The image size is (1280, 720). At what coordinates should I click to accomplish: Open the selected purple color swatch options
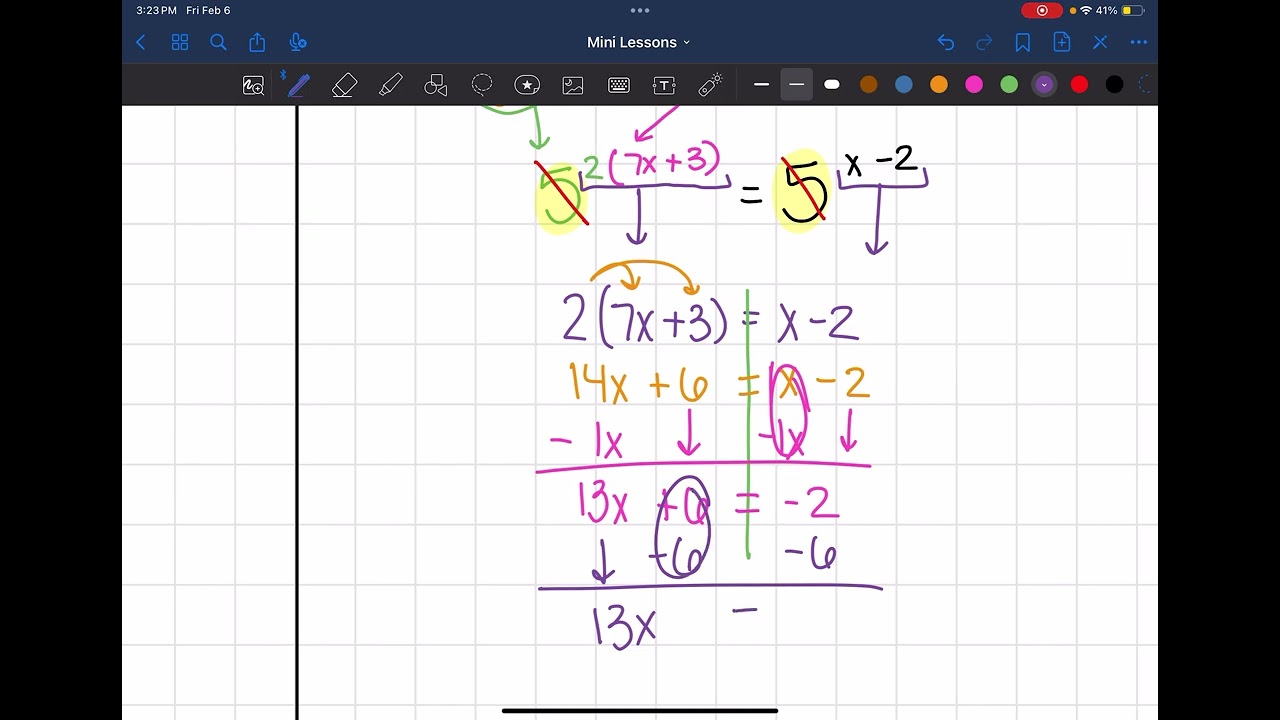pos(1044,85)
